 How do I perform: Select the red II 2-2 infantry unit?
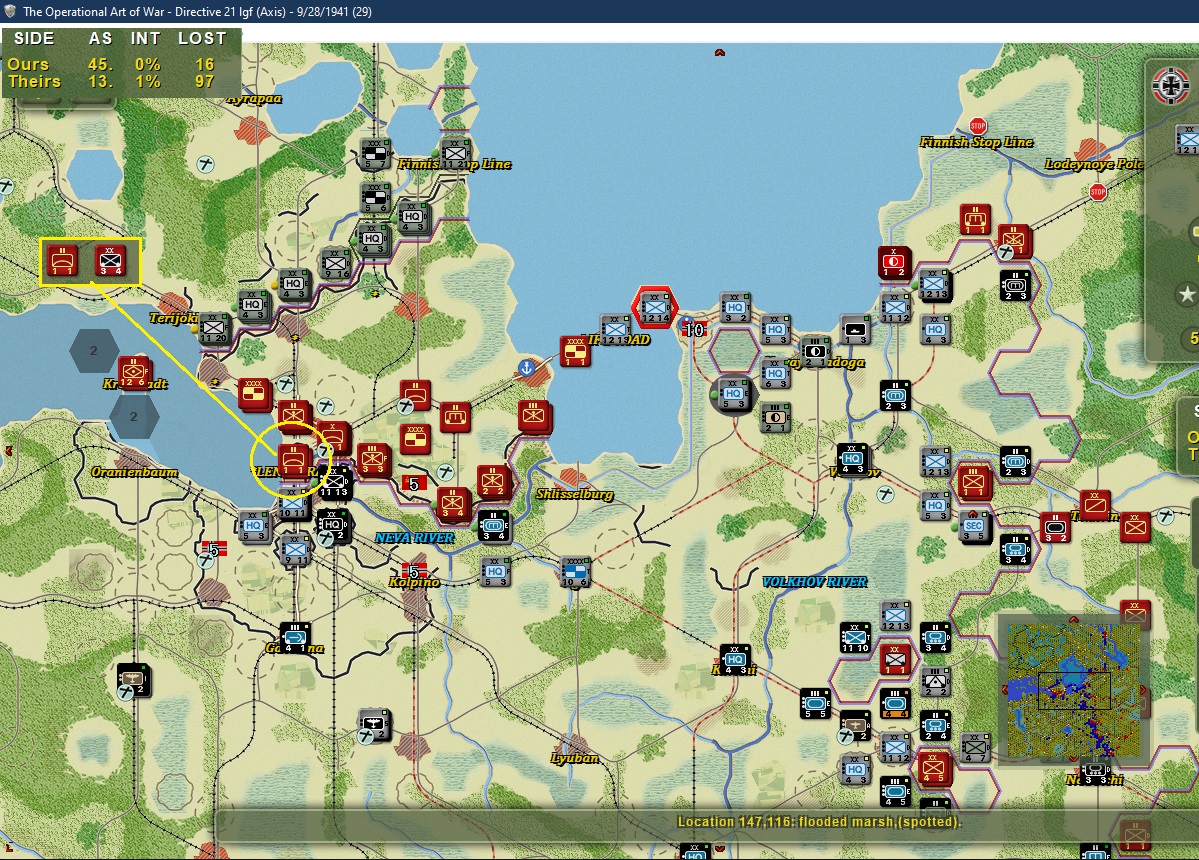click(493, 480)
